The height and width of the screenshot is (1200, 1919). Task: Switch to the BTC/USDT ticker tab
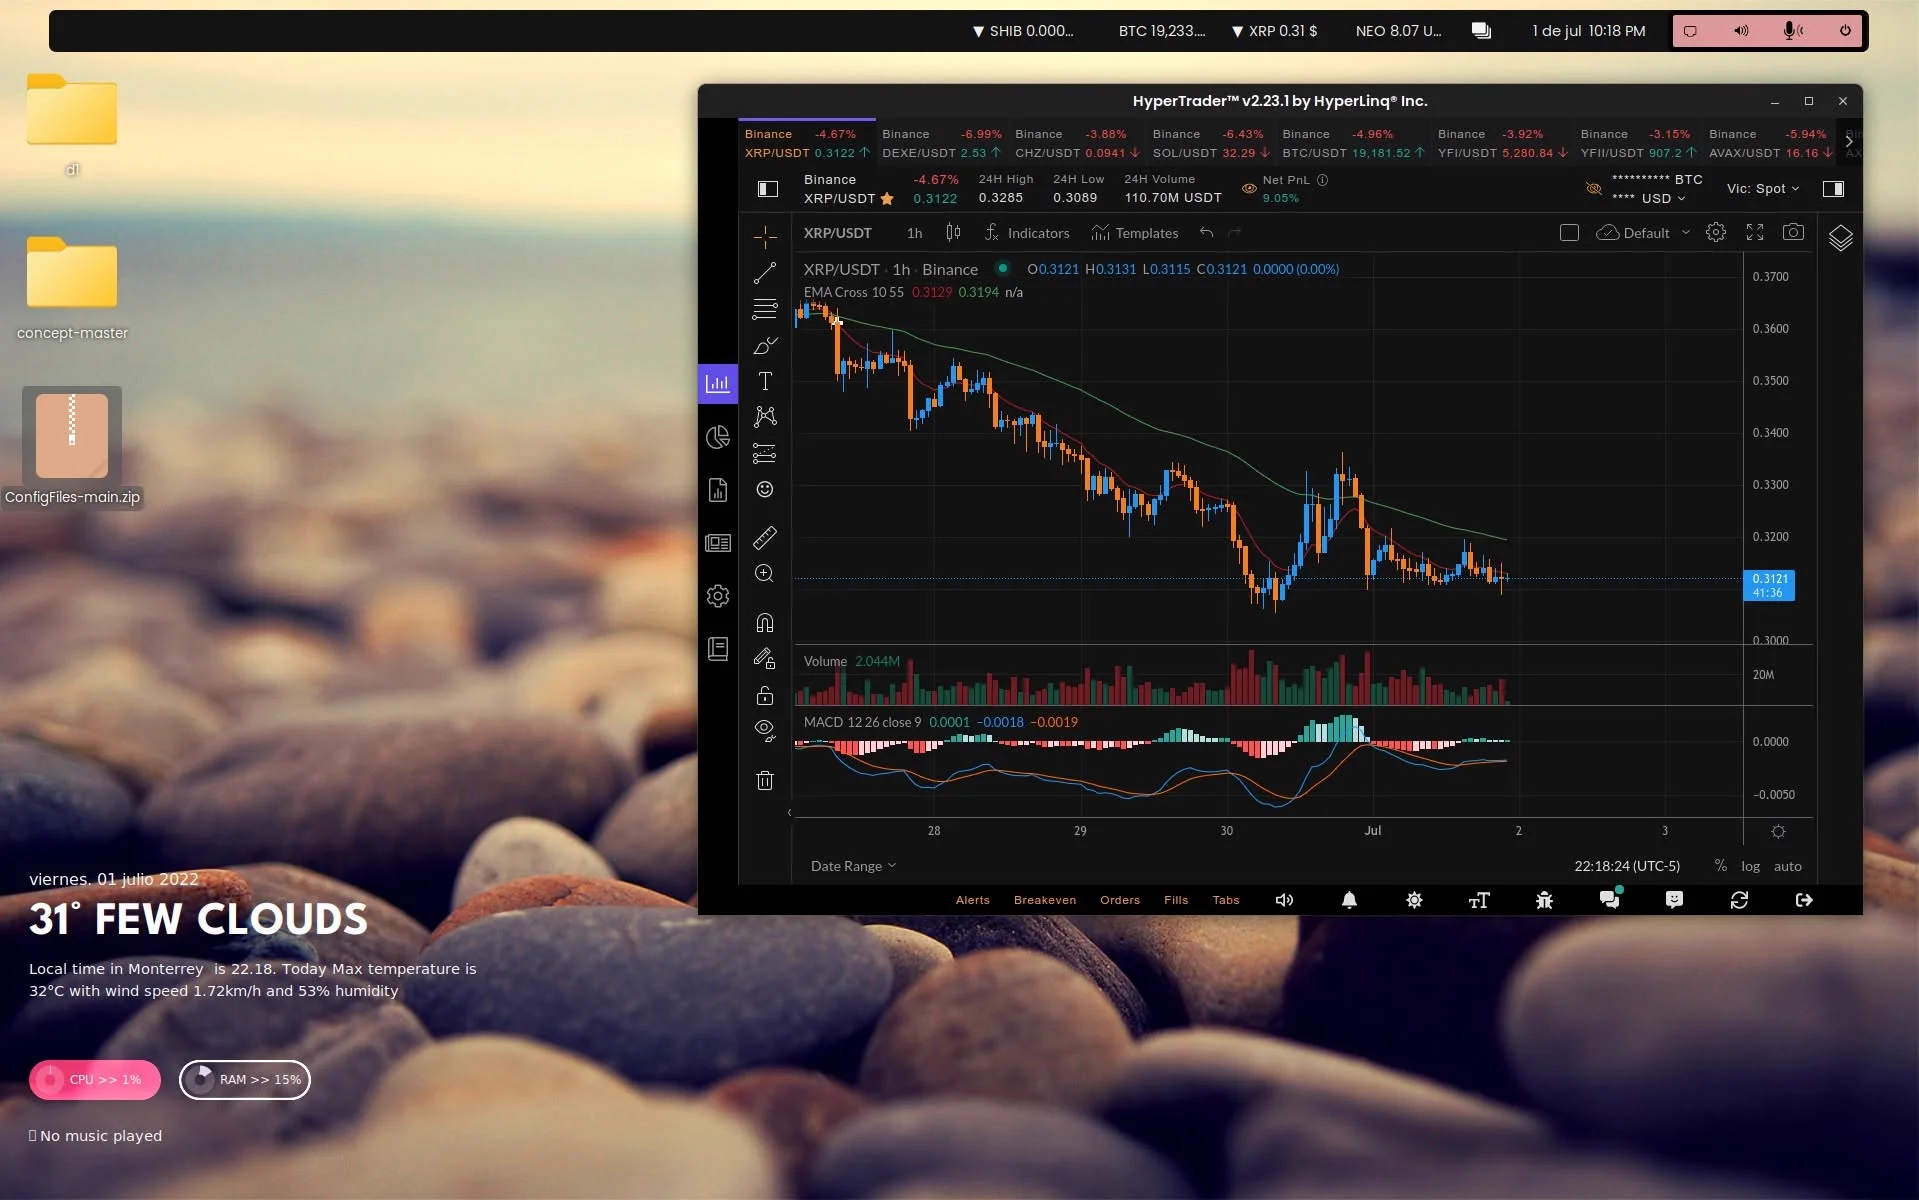click(x=1354, y=143)
